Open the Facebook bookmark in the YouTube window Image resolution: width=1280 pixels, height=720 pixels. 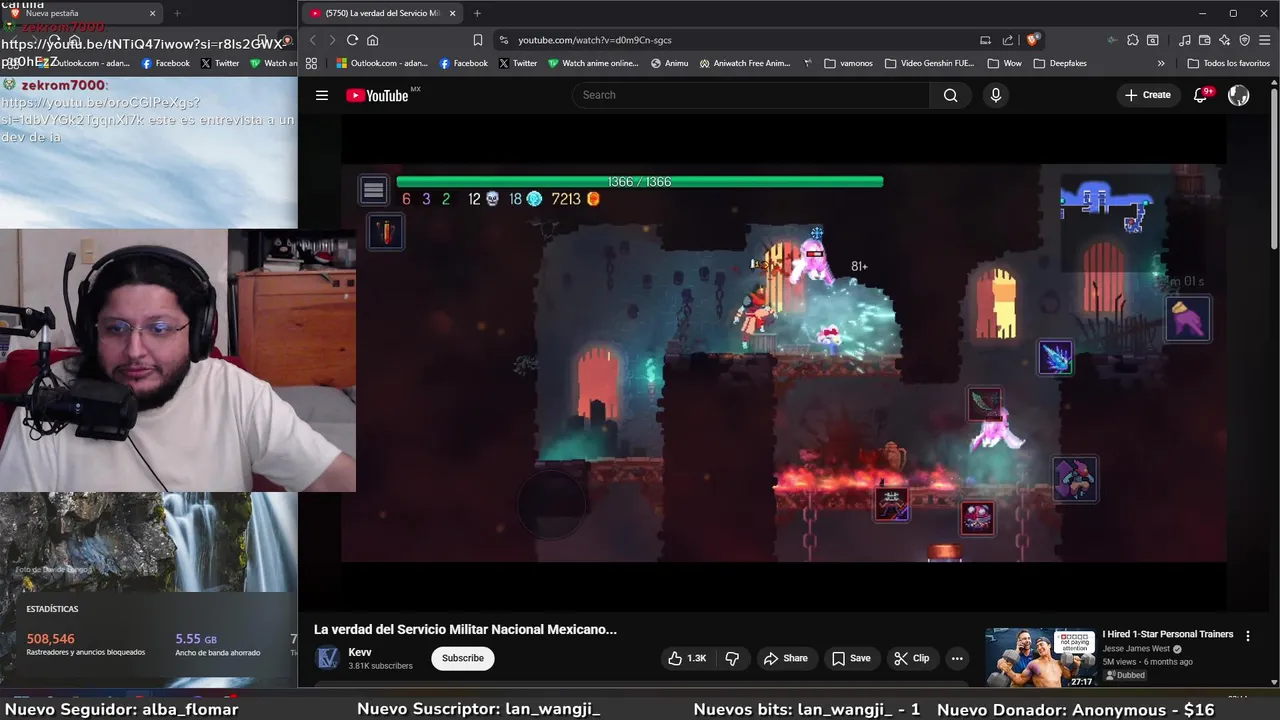464,63
